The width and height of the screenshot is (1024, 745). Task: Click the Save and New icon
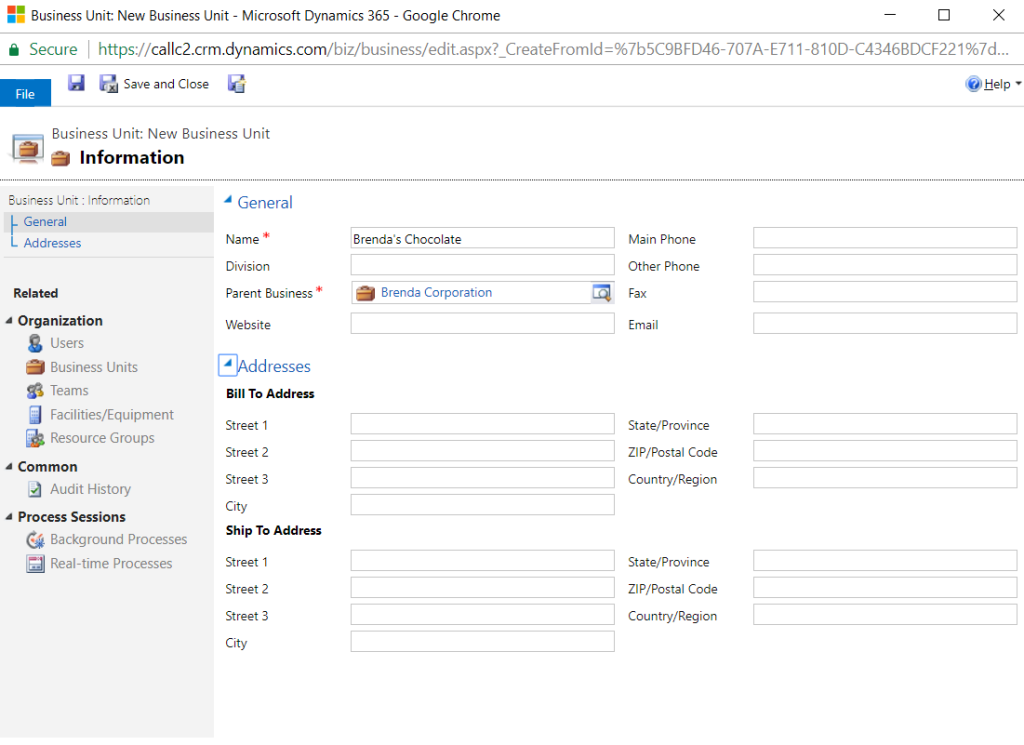[236, 84]
